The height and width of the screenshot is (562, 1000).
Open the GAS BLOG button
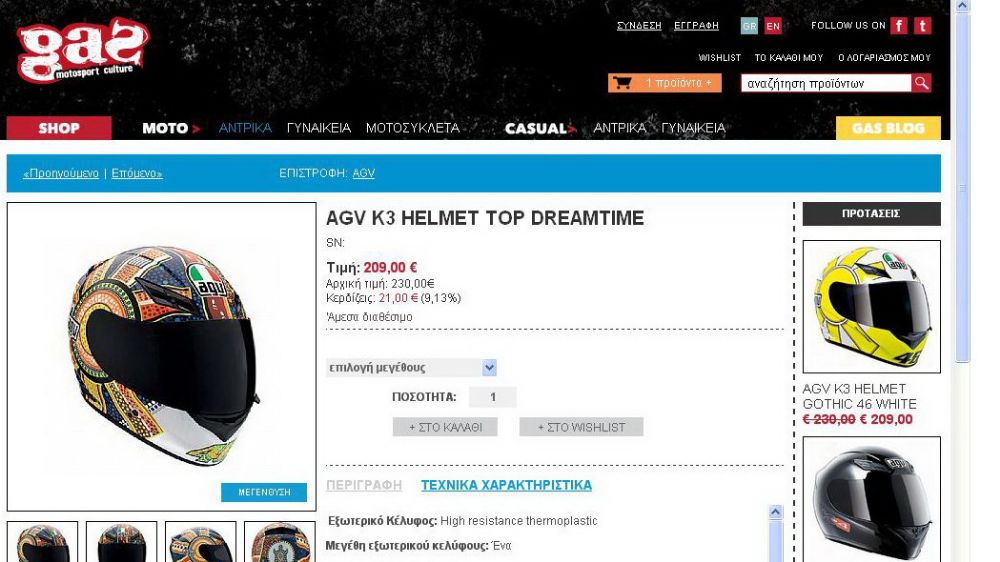[x=888, y=128]
